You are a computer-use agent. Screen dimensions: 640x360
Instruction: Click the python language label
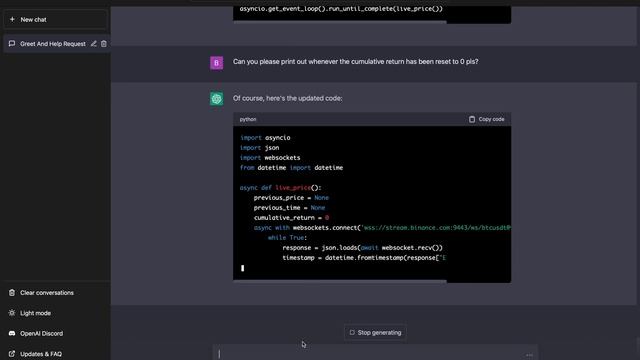point(248,119)
